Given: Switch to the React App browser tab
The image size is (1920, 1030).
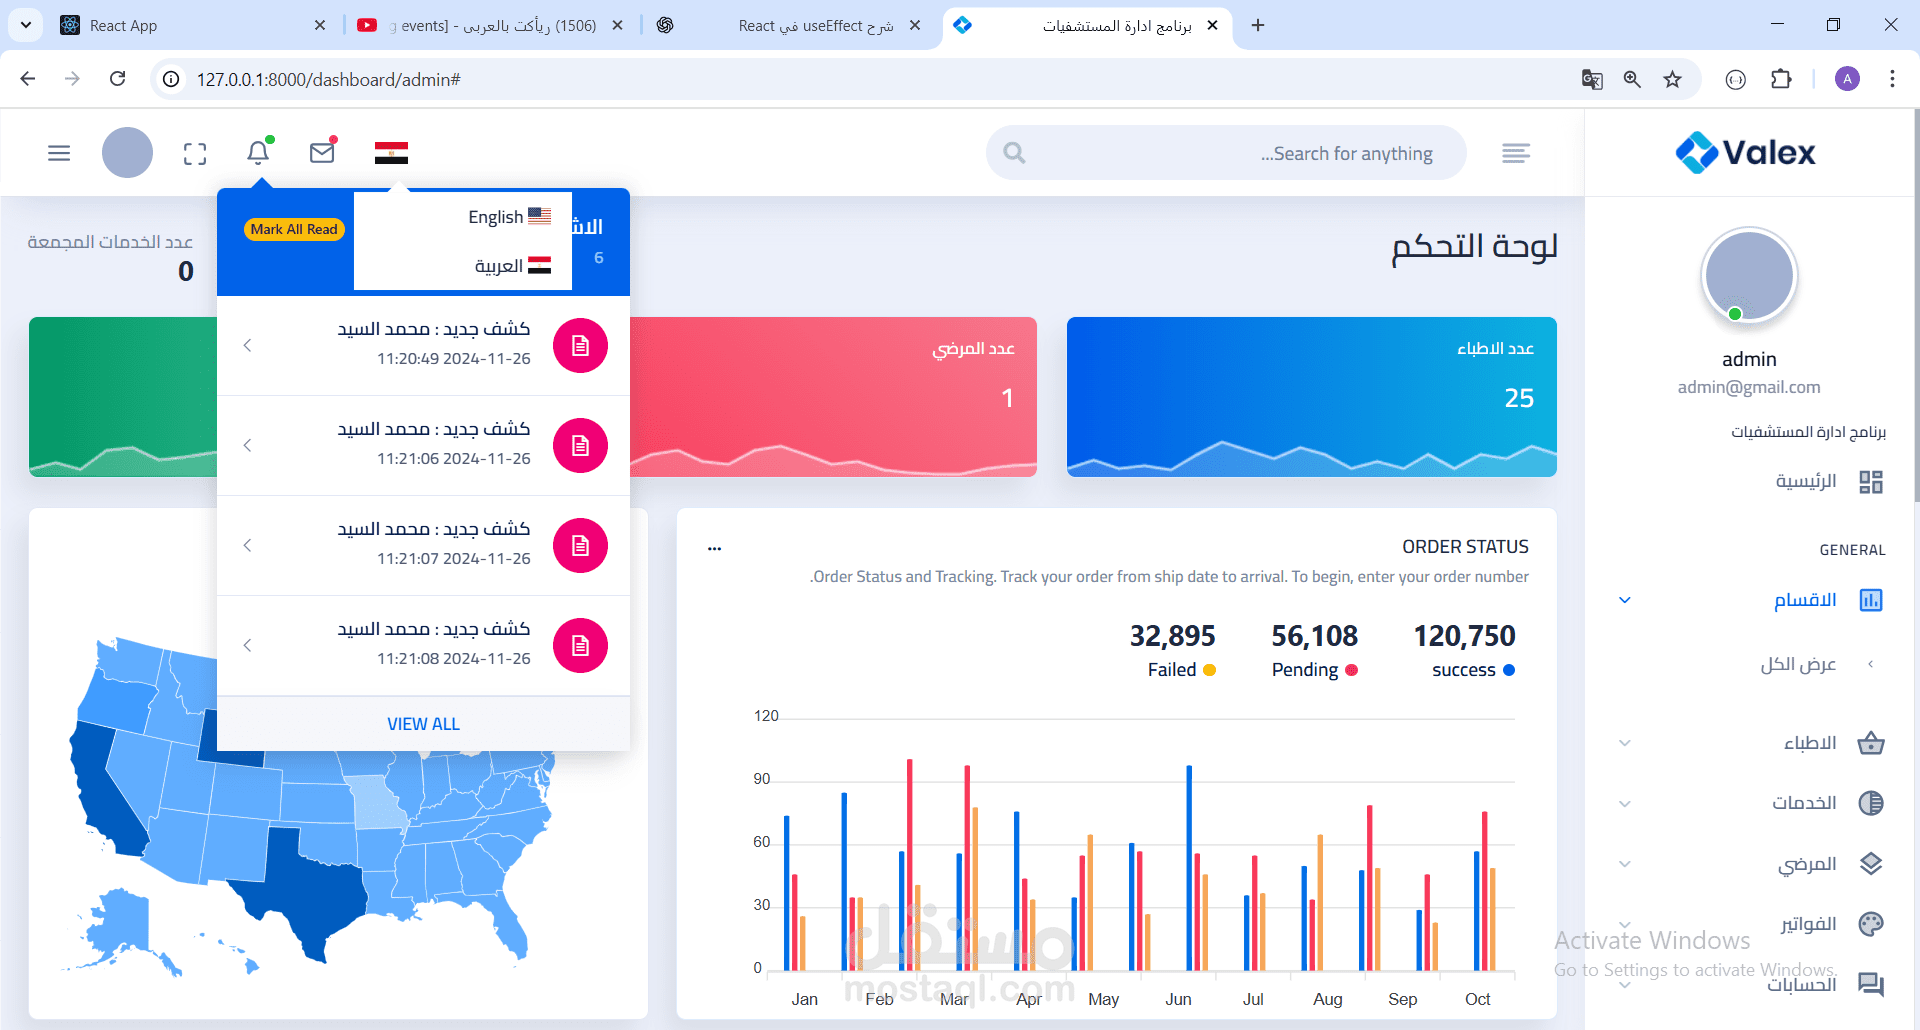Looking at the screenshot, I should click(x=195, y=25).
